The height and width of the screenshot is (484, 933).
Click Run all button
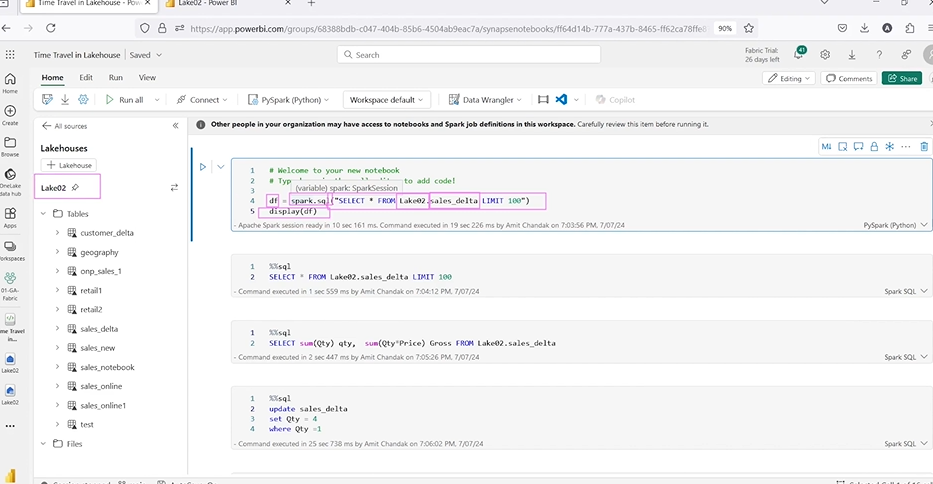[x=124, y=100]
